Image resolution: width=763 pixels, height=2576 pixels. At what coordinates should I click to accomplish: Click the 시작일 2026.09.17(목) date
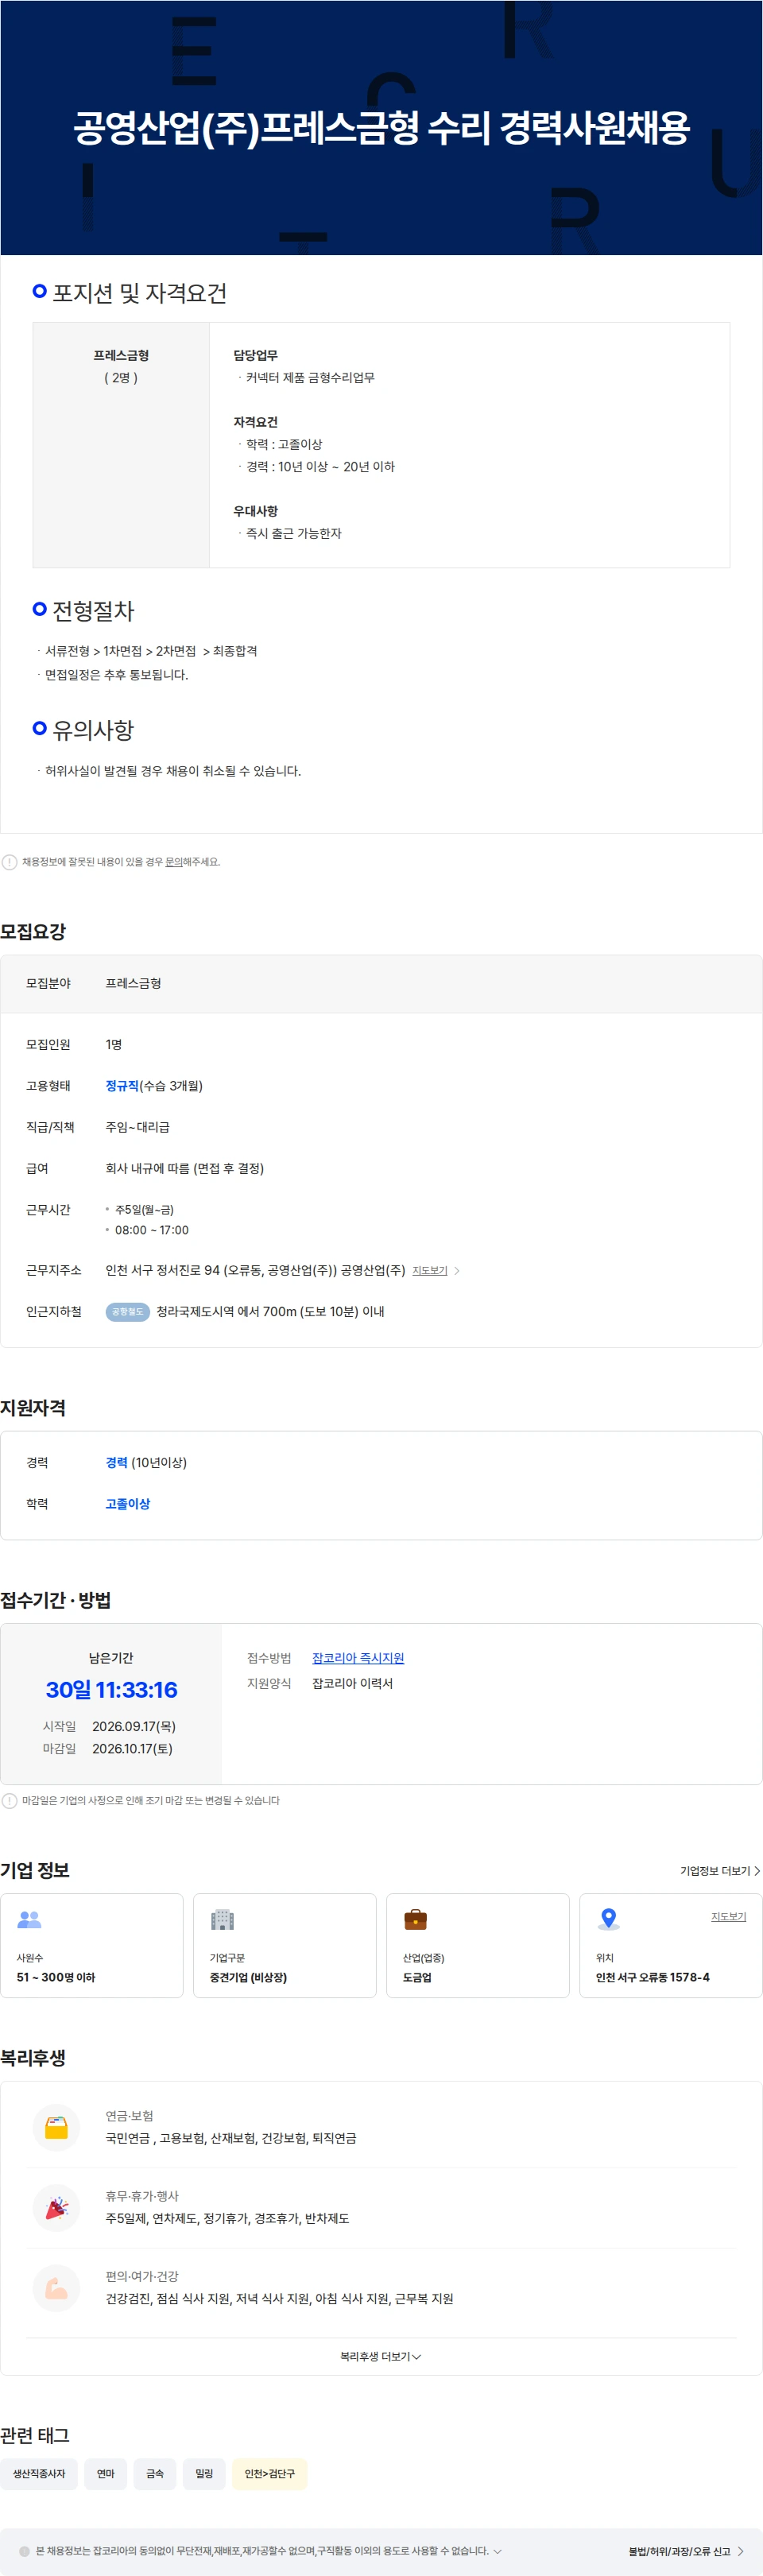(x=134, y=1727)
